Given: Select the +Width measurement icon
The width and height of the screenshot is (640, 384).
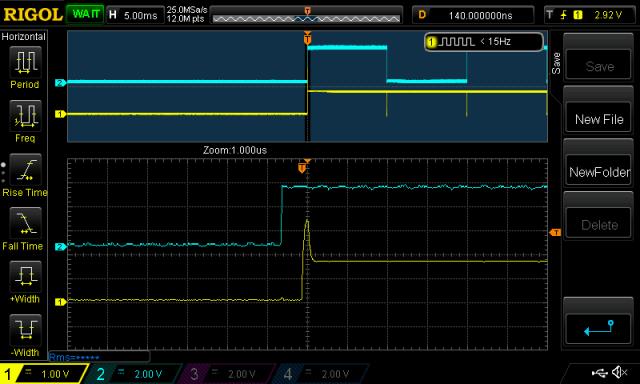Looking at the screenshot, I should click(x=25, y=277).
